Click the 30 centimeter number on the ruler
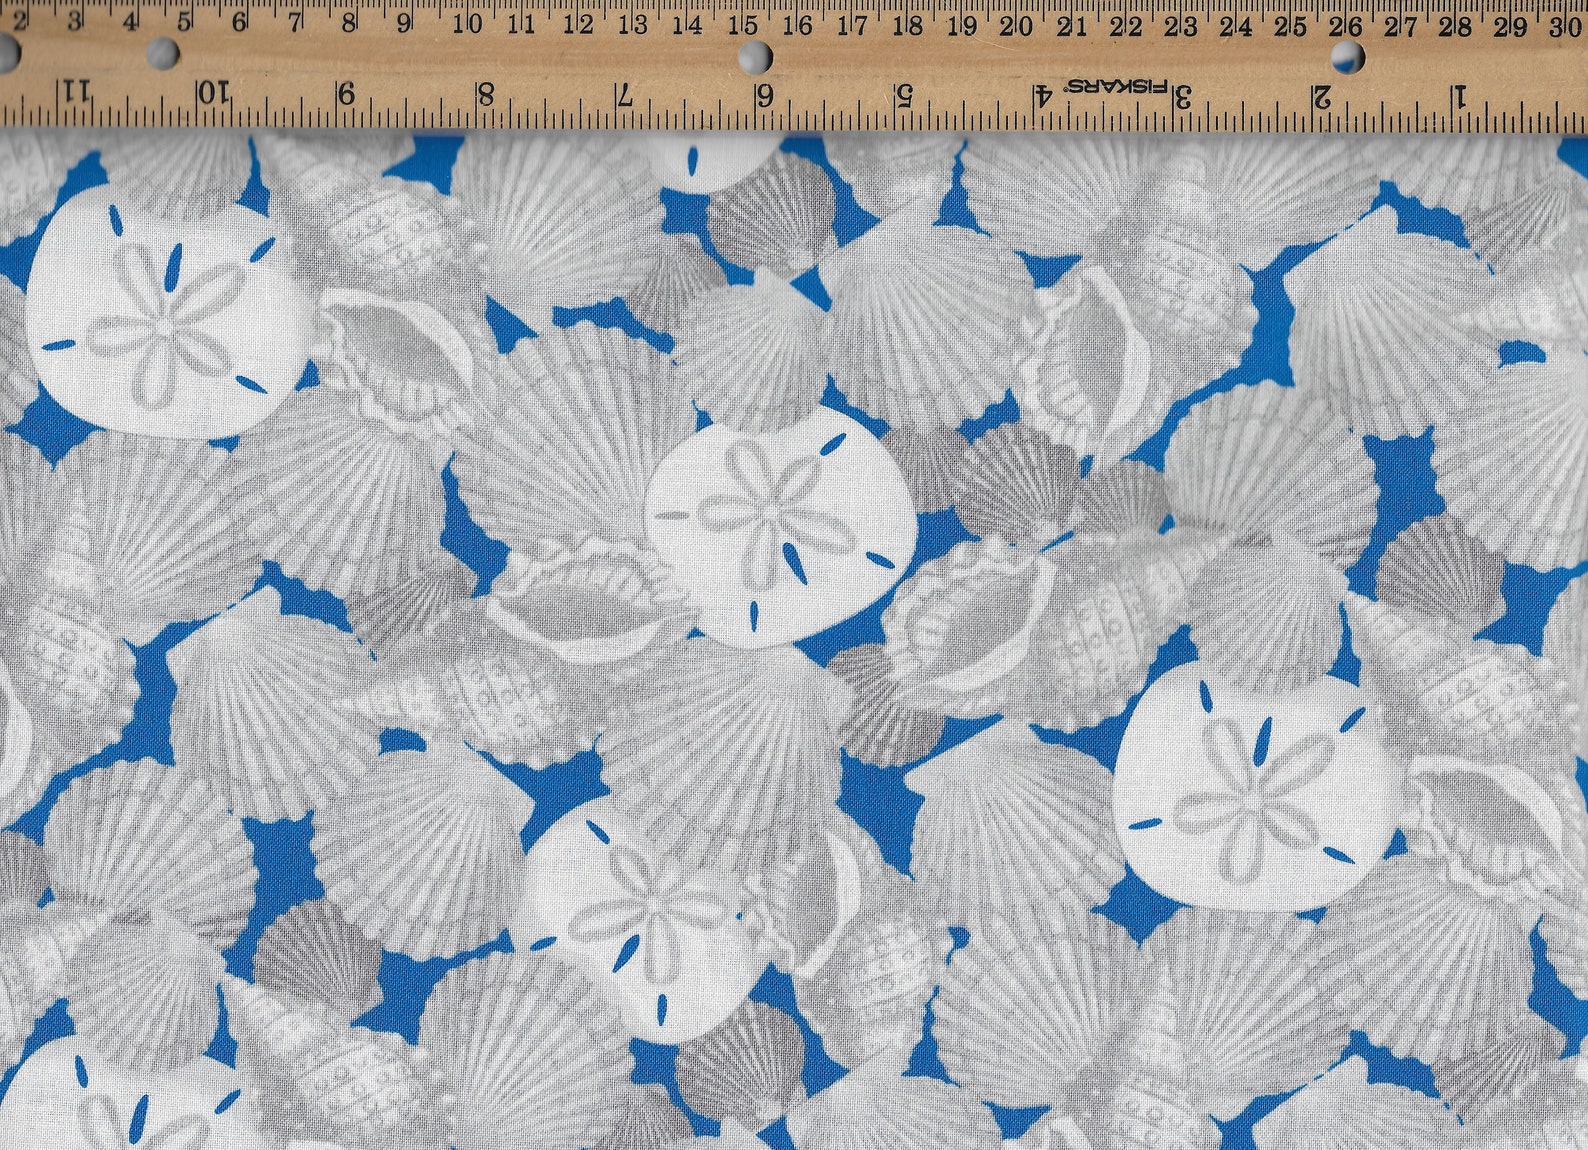1588x1150 pixels. click(1564, 26)
